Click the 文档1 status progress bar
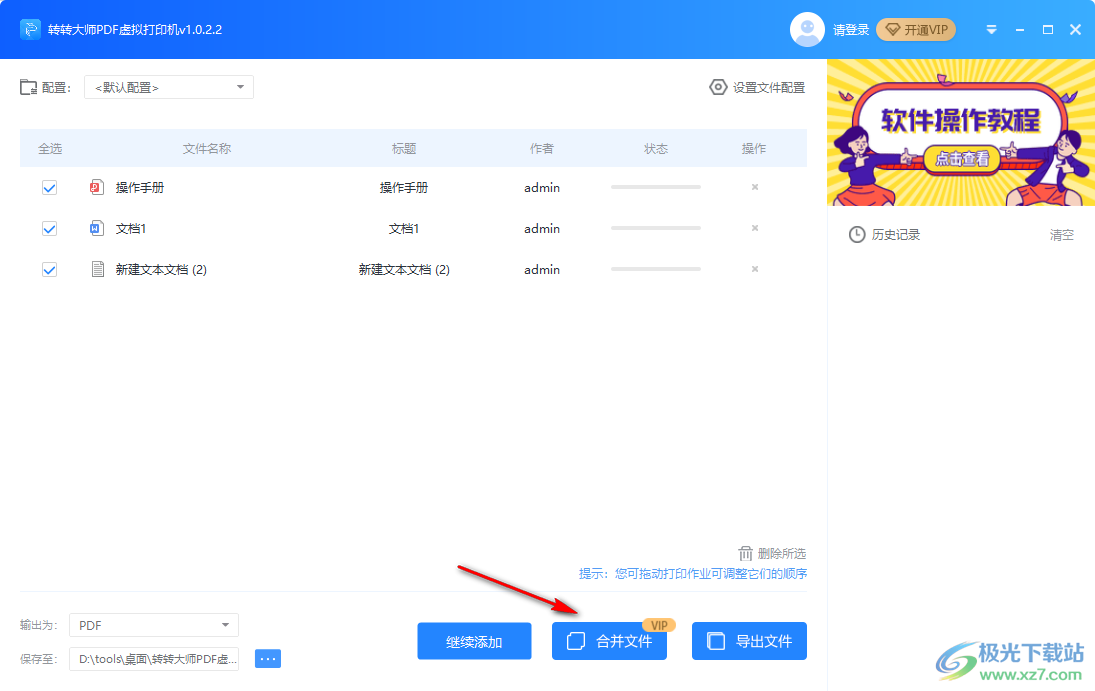 coord(656,228)
